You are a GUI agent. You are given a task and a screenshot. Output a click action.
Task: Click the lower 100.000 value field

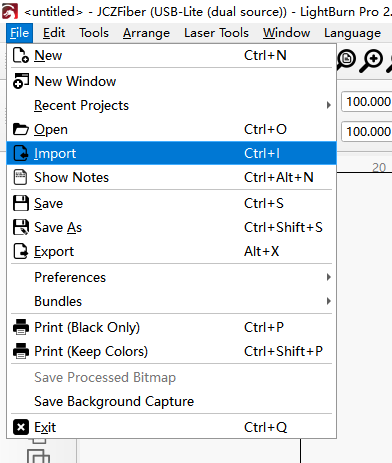(x=367, y=132)
